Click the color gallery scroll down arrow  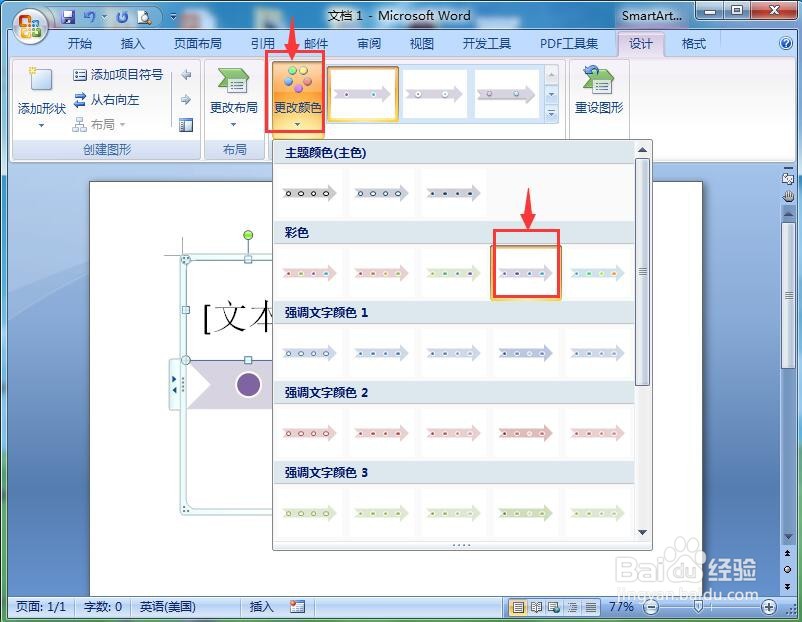(642, 532)
